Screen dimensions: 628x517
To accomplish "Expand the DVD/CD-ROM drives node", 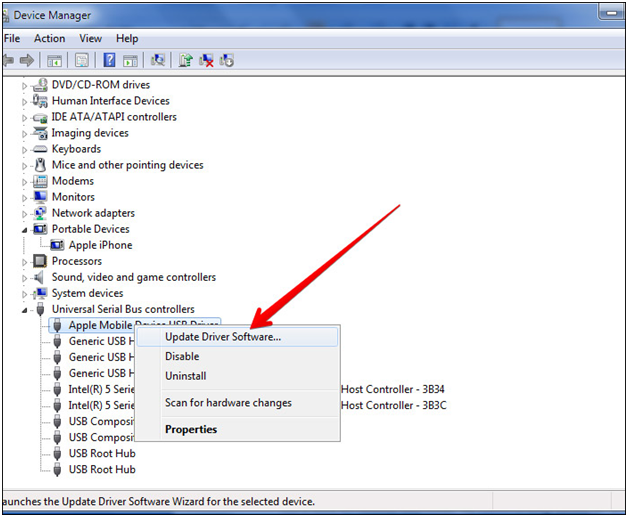I will [25, 85].
